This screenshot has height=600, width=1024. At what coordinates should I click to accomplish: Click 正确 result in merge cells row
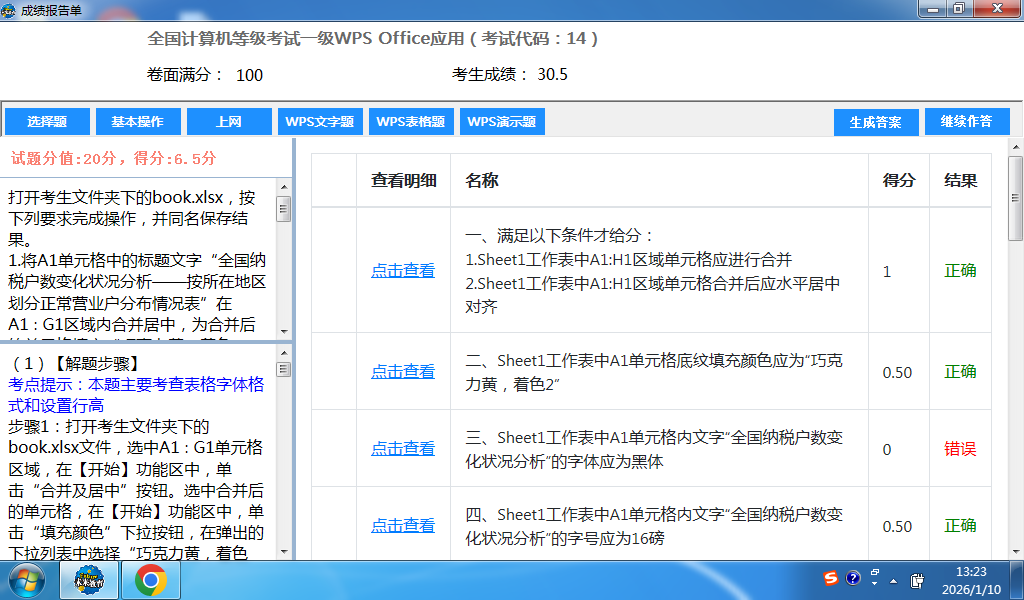tap(960, 271)
